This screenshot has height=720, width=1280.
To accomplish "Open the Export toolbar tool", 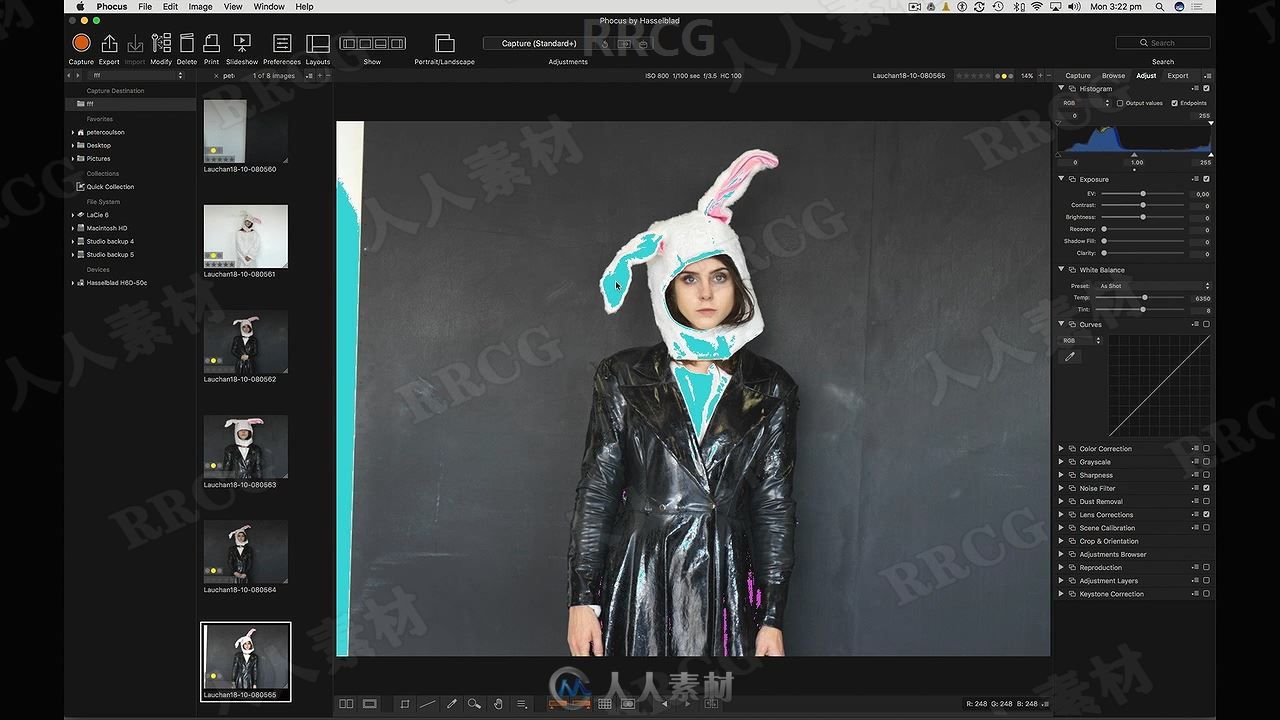I will pyautogui.click(x=109, y=43).
